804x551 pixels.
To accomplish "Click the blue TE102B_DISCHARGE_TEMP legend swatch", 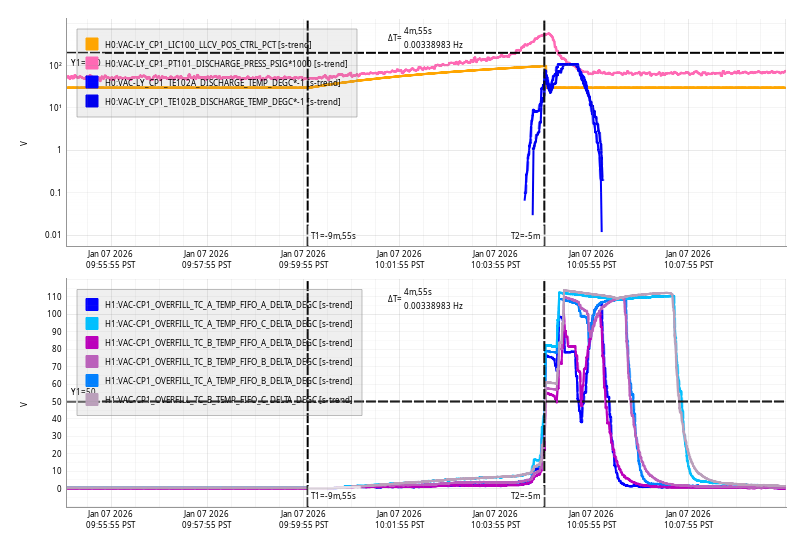I will click(92, 101).
